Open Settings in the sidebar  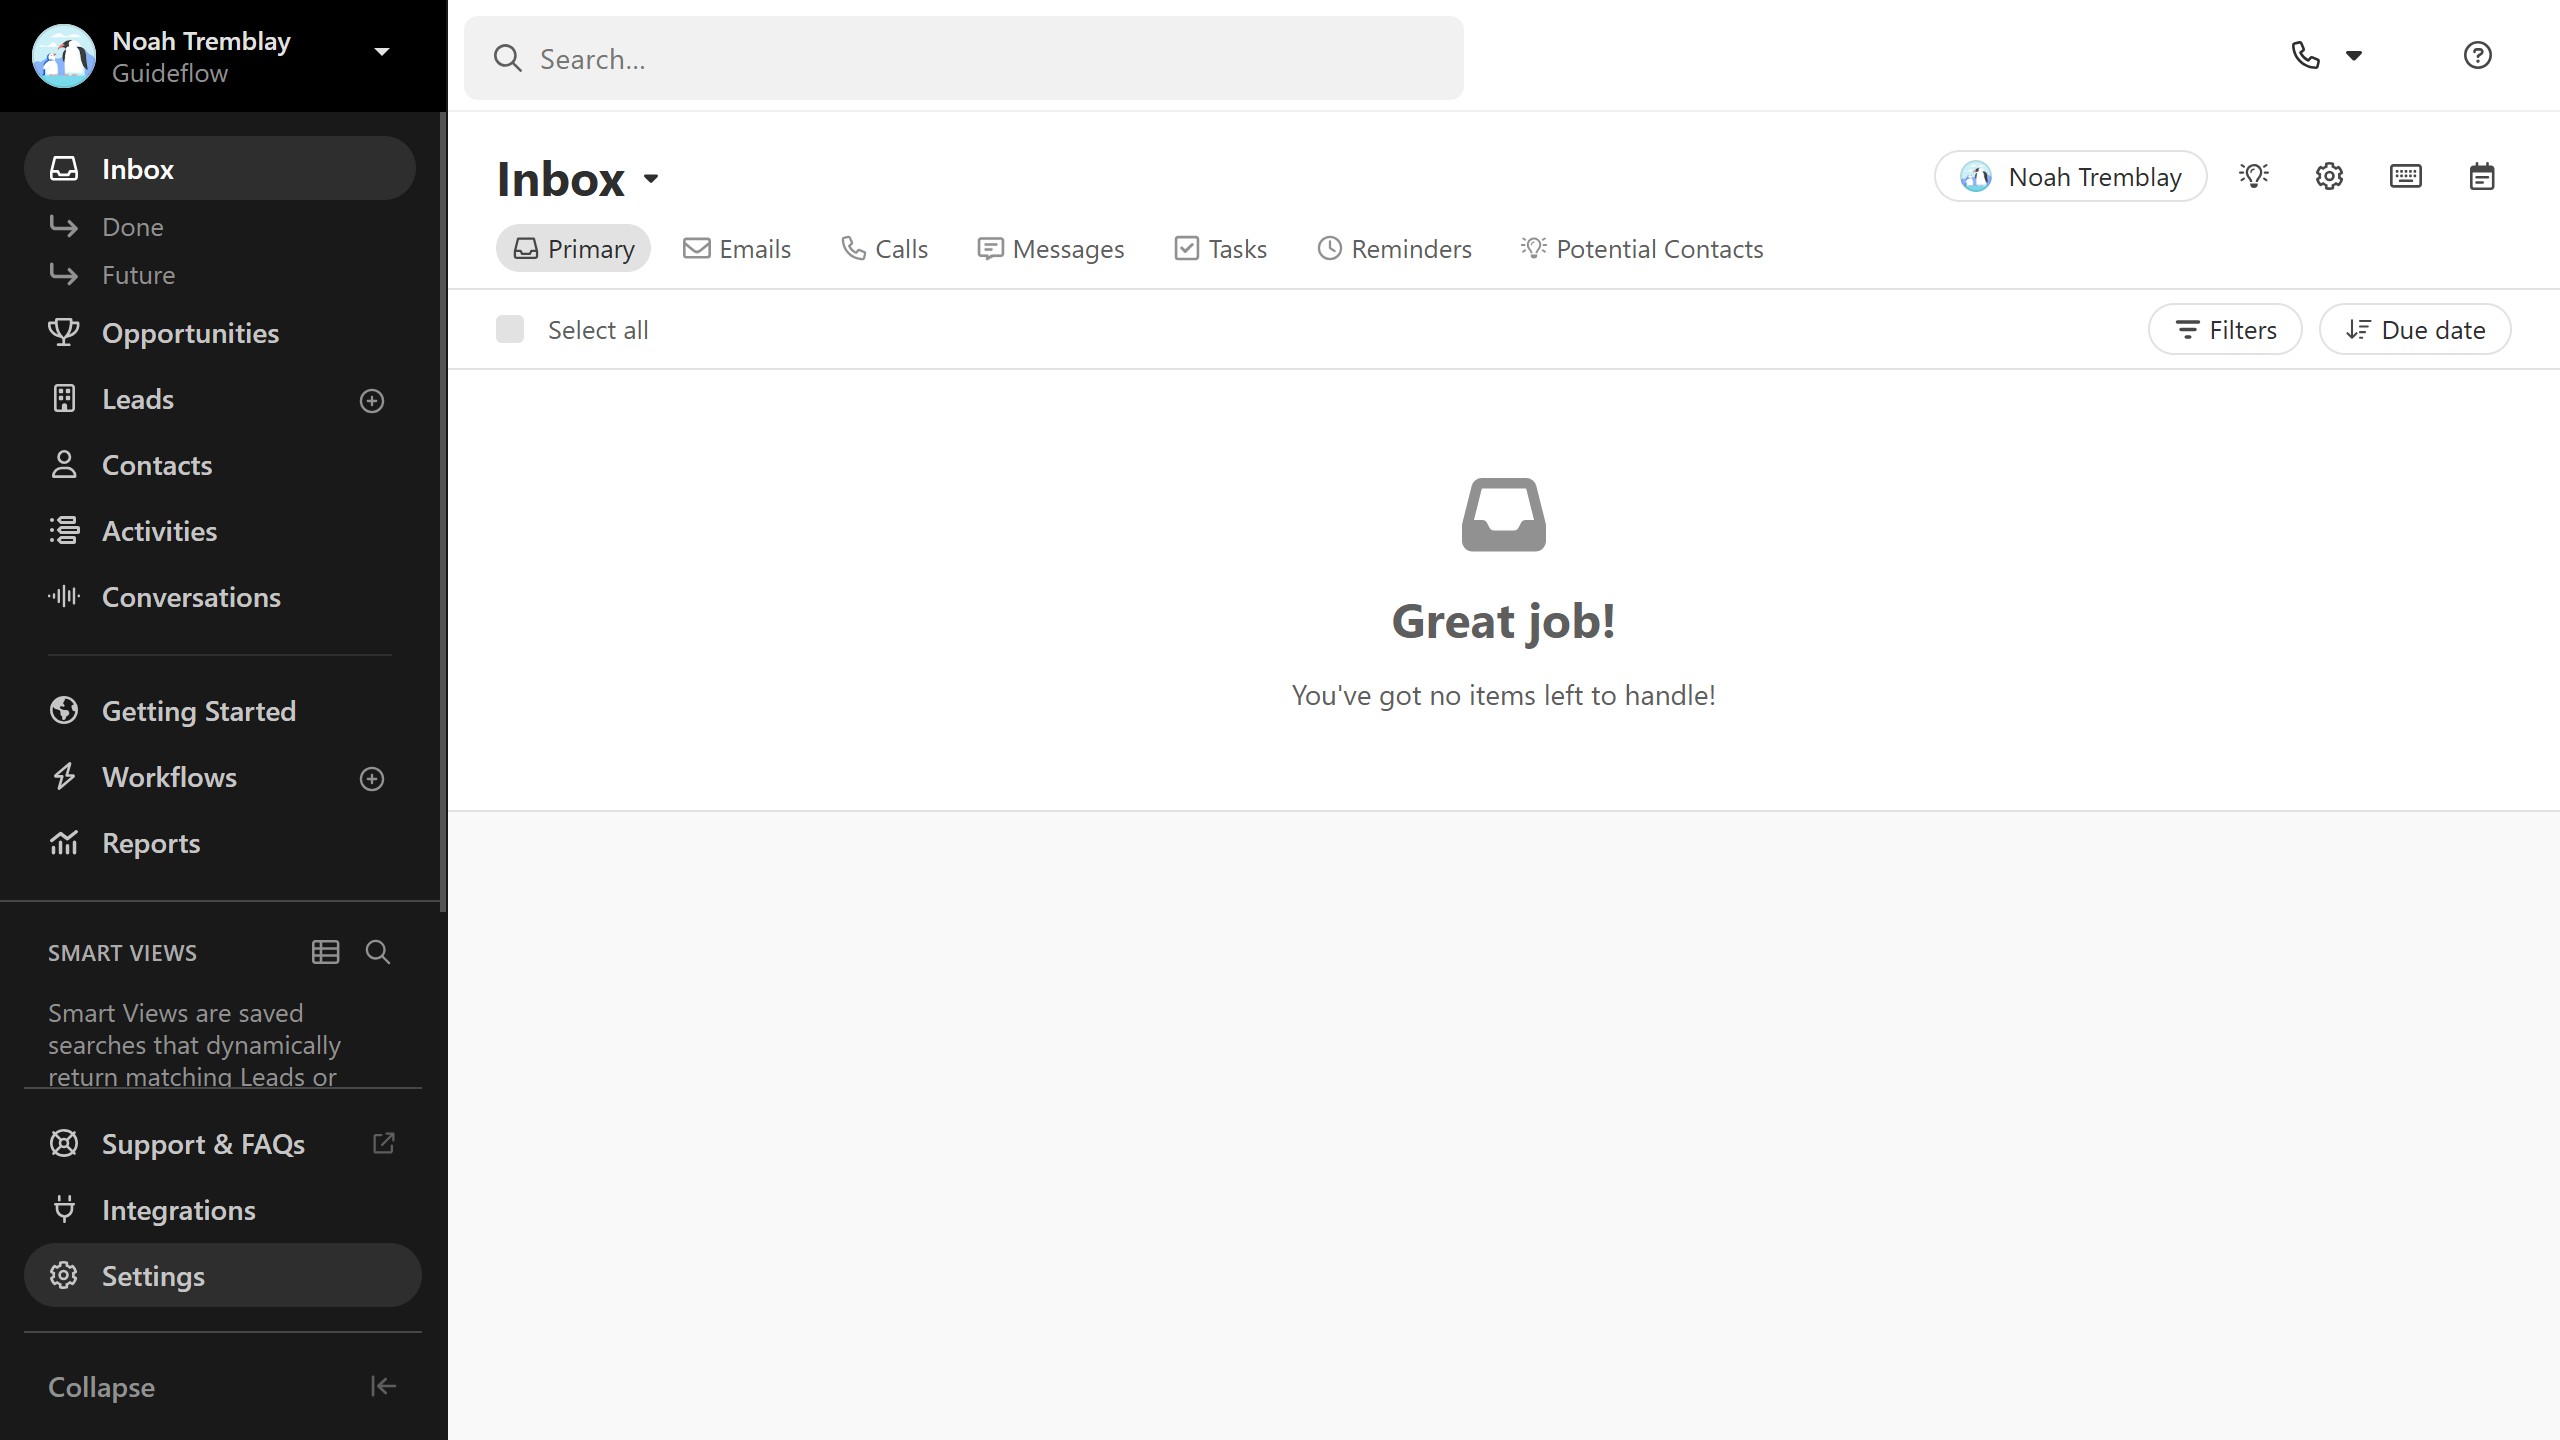pos(222,1276)
